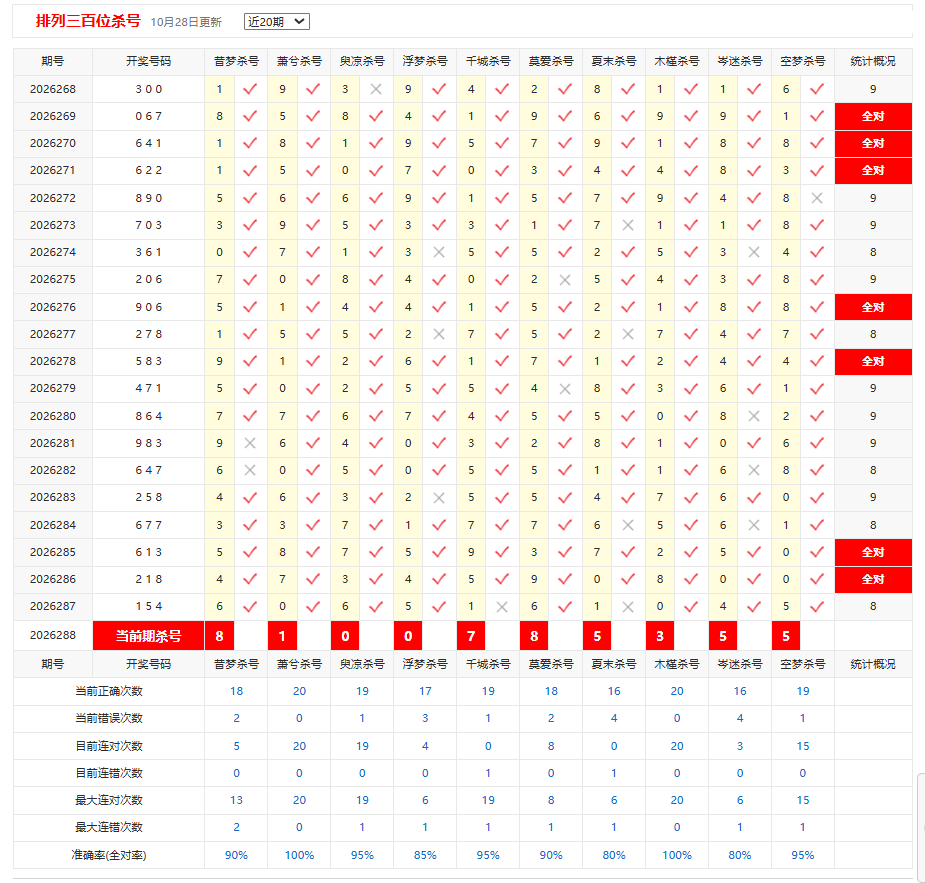The image size is (925, 883).
Task: Click the 全对 badge for period 2026276
Action: tap(873, 307)
